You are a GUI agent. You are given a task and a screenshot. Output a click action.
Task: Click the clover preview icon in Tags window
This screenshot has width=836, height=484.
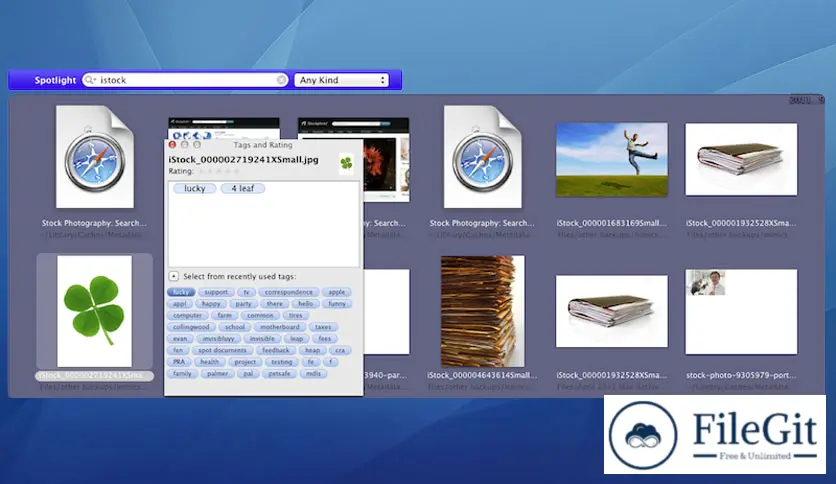coord(347,163)
